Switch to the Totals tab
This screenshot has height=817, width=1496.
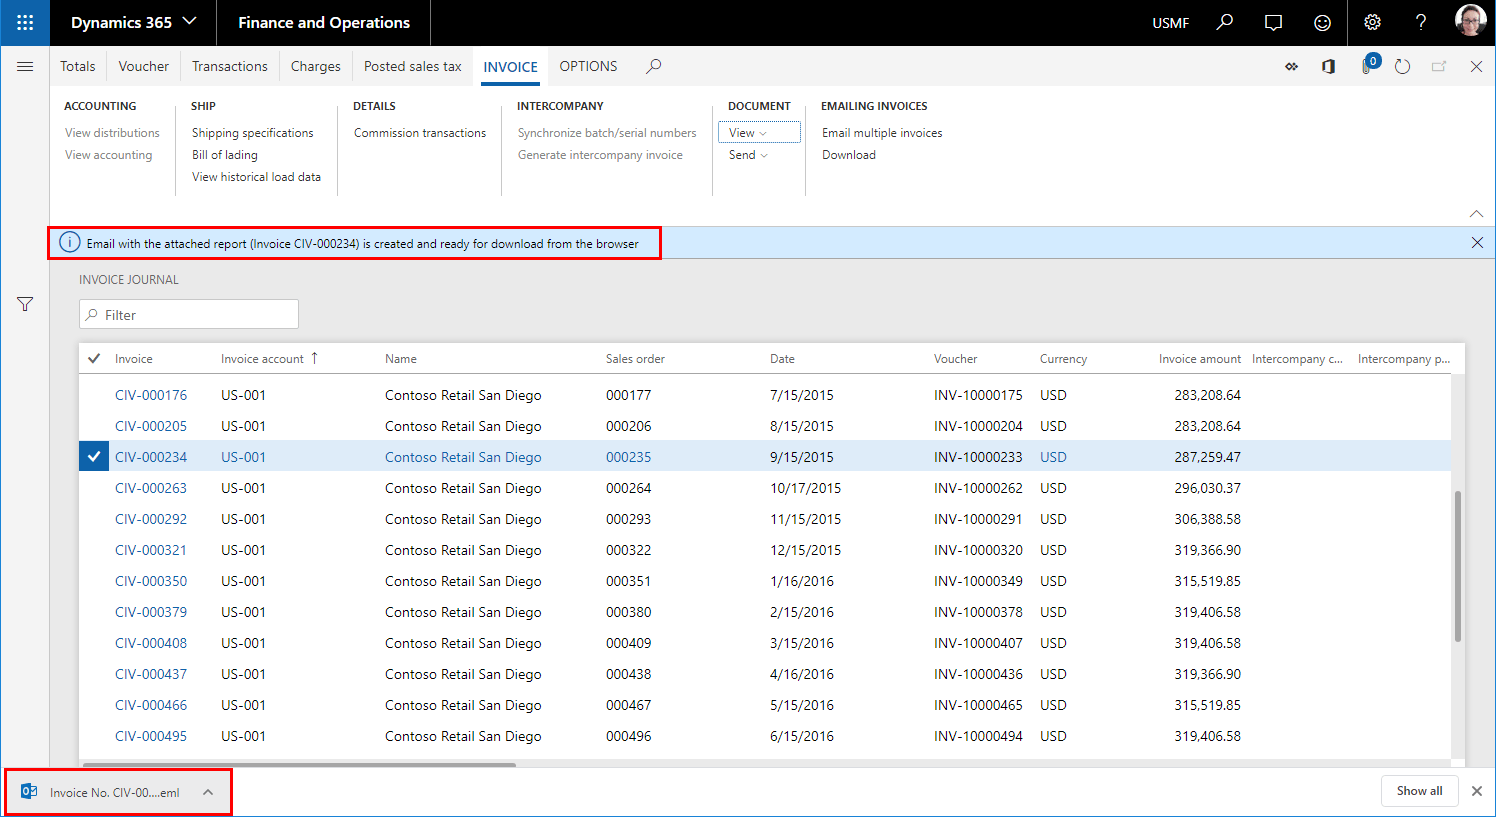point(78,66)
